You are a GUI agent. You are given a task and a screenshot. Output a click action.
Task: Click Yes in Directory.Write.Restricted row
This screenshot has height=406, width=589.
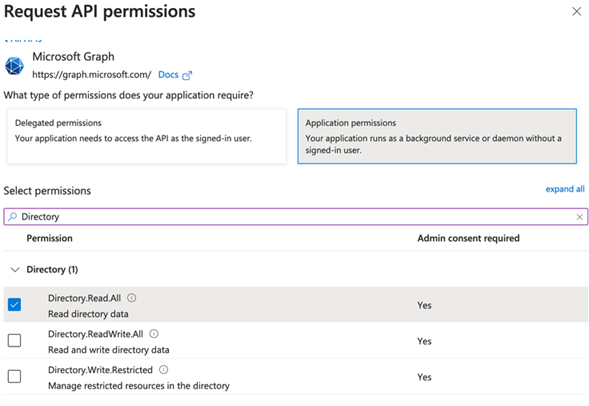click(x=424, y=377)
